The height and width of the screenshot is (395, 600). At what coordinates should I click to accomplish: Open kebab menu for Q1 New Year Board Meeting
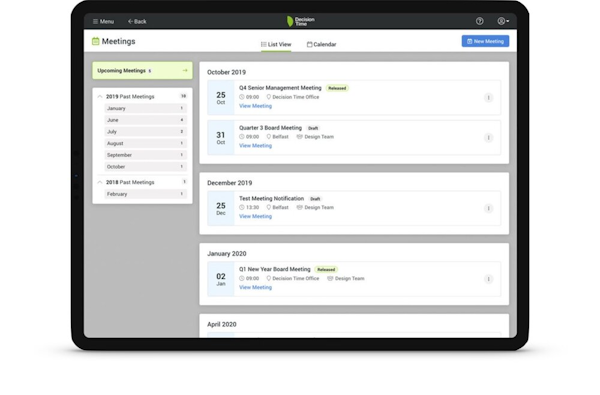[488, 279]
